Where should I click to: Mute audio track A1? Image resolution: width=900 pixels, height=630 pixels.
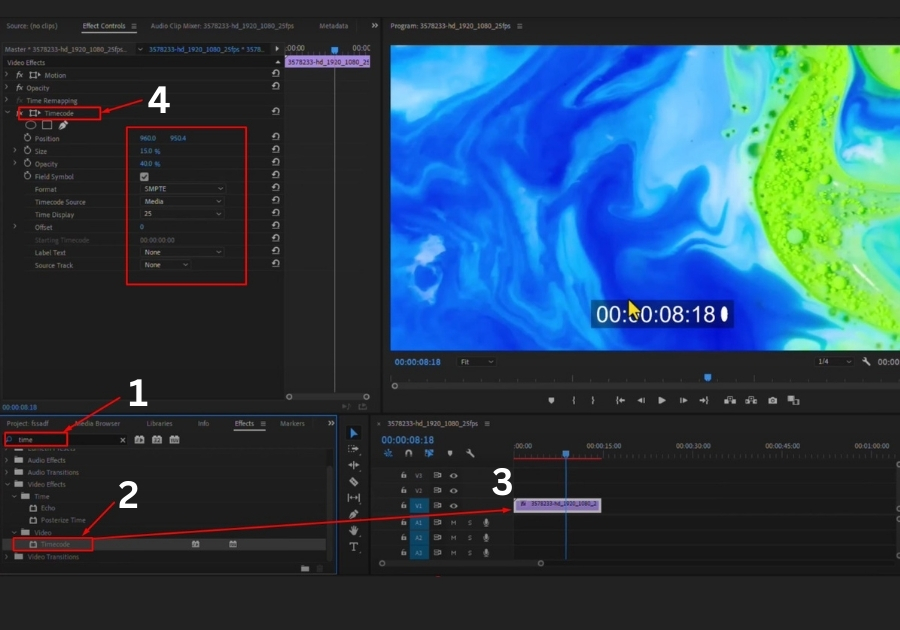[x=453, y=523]
